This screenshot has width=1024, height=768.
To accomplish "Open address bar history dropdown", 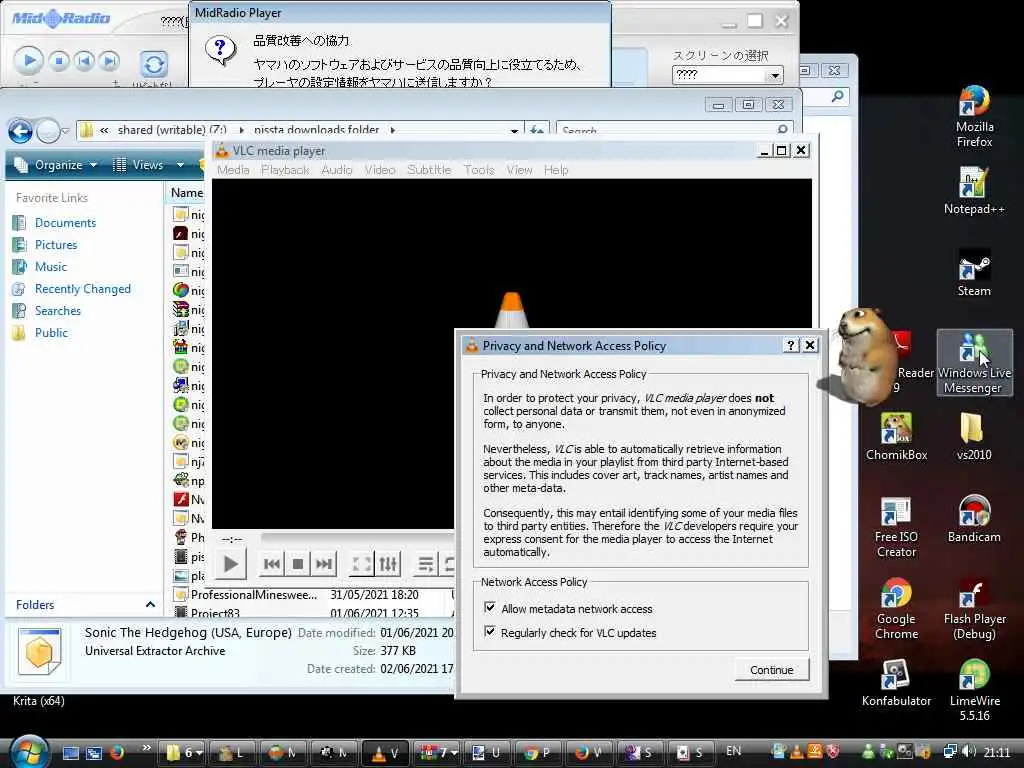I will (515, 131).
